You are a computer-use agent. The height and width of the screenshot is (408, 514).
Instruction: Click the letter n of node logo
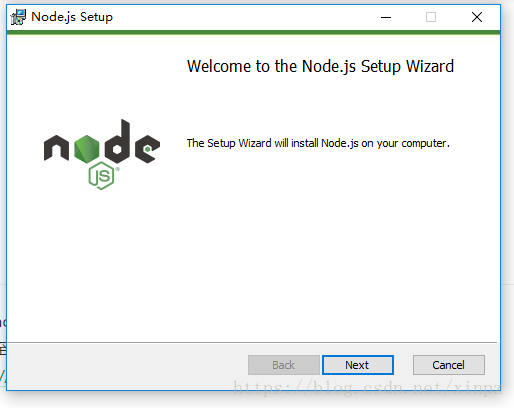(x=56, y=148)
